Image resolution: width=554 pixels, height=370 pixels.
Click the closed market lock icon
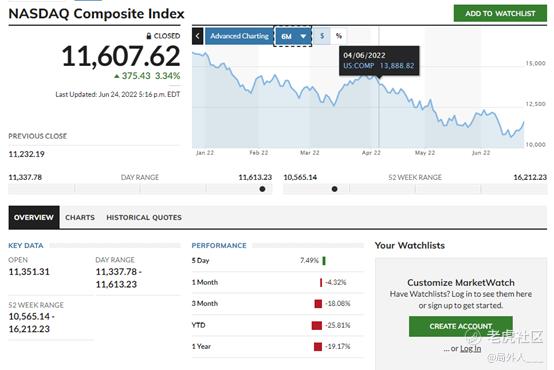click(x=149, y=36)
